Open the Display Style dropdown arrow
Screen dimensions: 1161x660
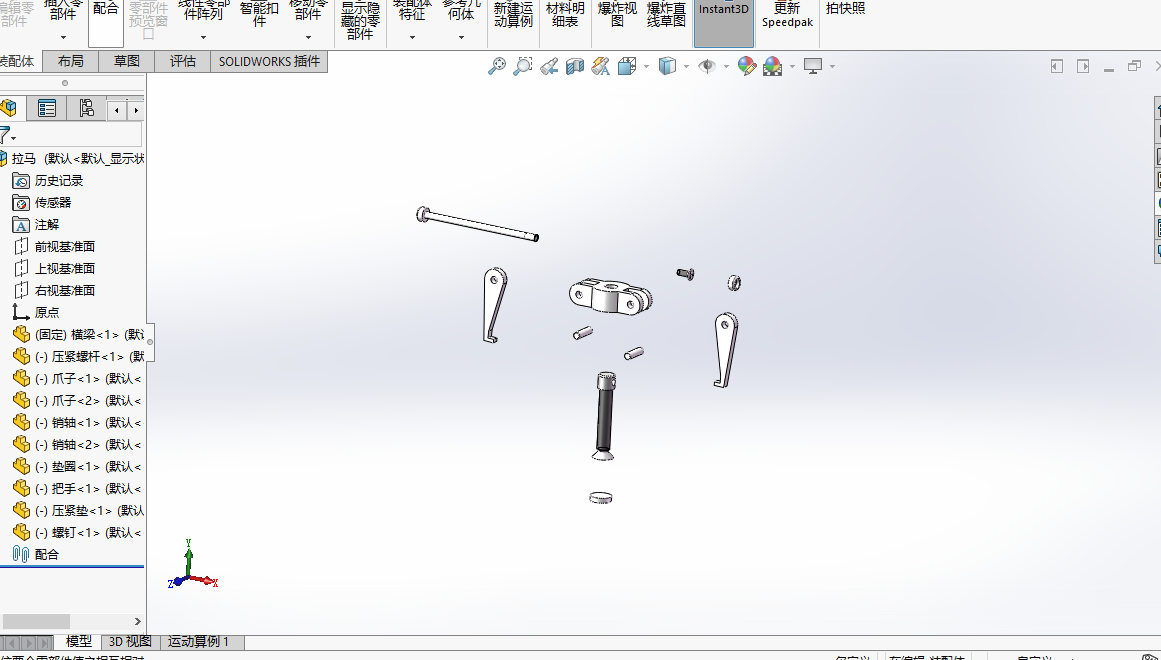tap(686, 67)
